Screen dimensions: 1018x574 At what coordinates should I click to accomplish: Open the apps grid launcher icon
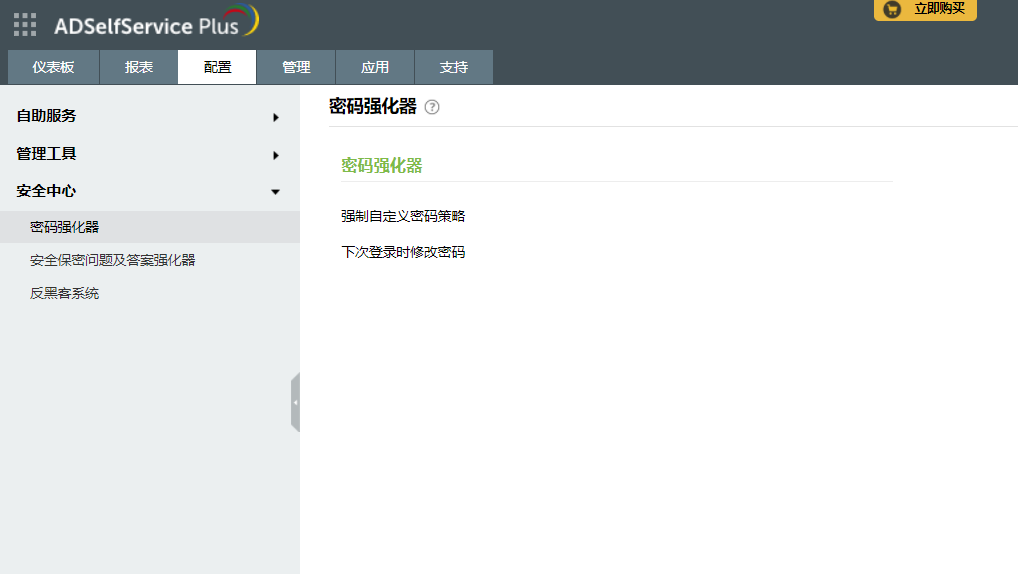click(x=25, y=24)
